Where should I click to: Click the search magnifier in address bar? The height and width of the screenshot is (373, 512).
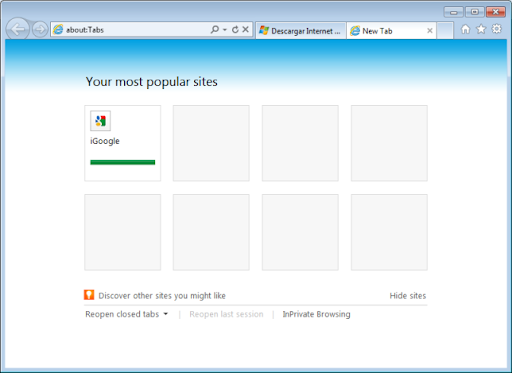[215, 30]
